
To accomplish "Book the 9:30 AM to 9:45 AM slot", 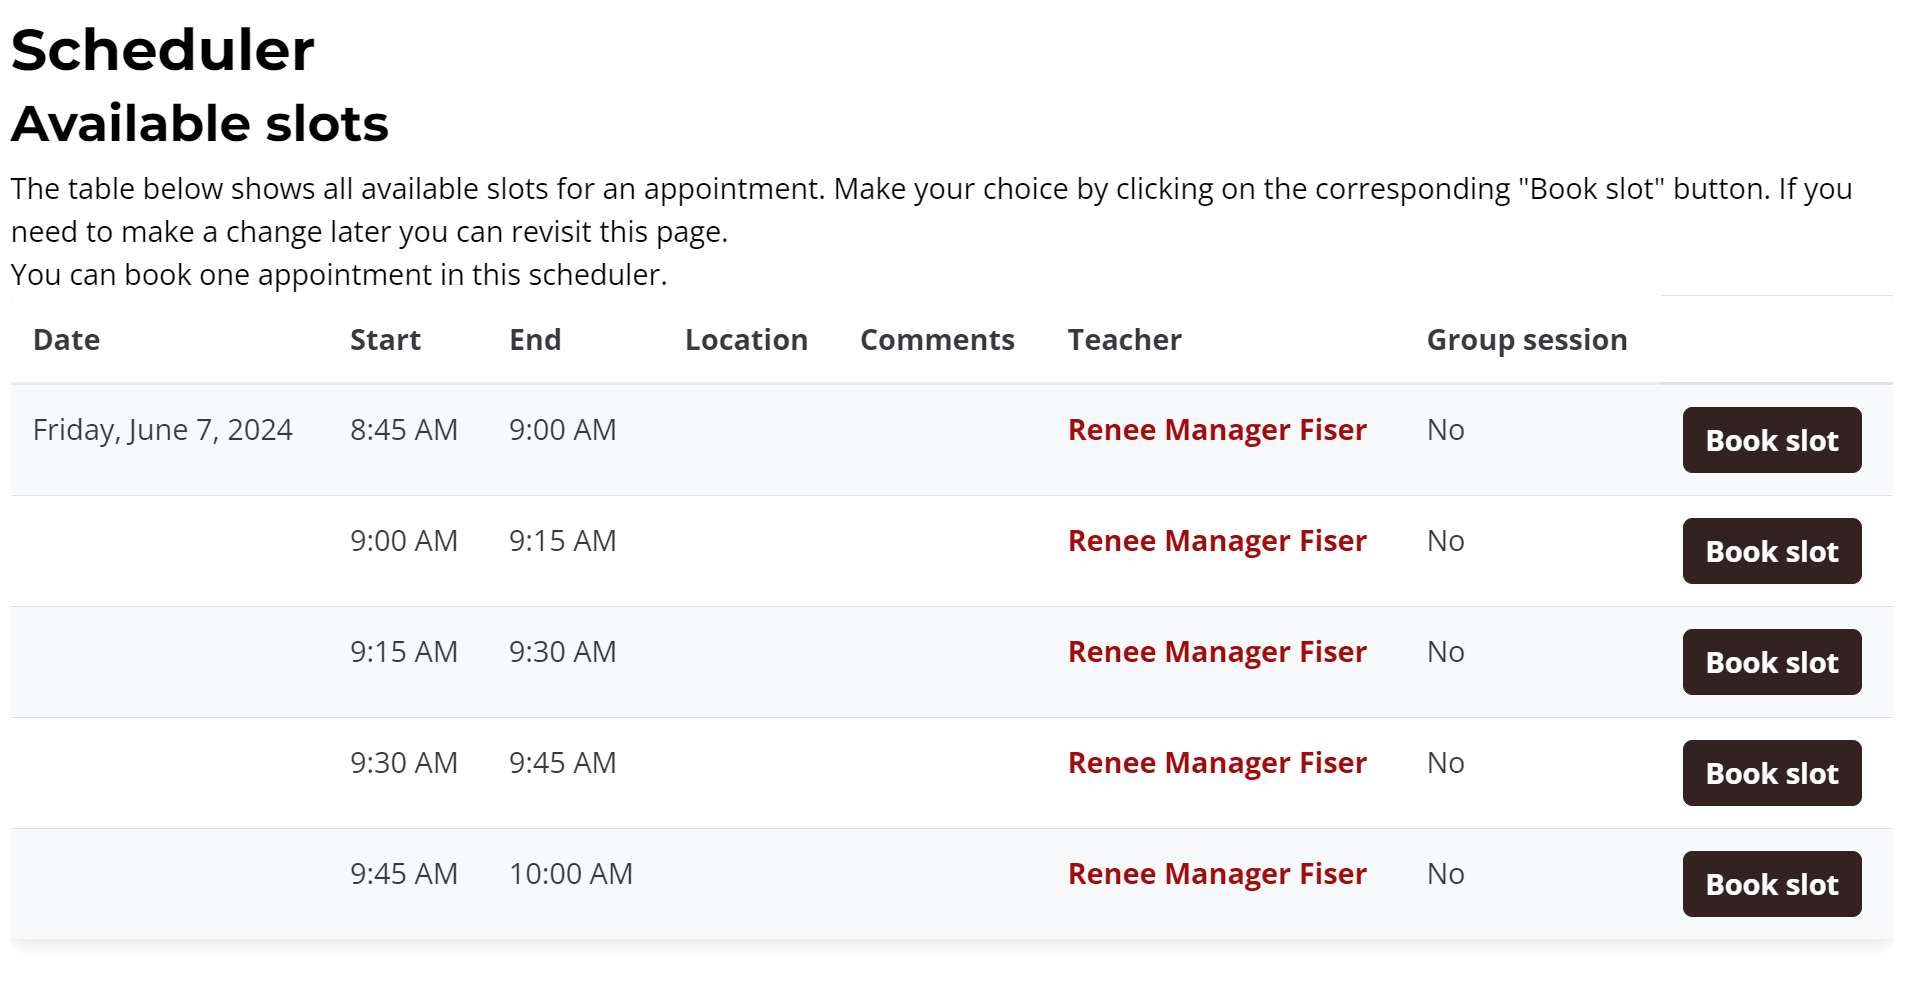I will (1771, 773).
